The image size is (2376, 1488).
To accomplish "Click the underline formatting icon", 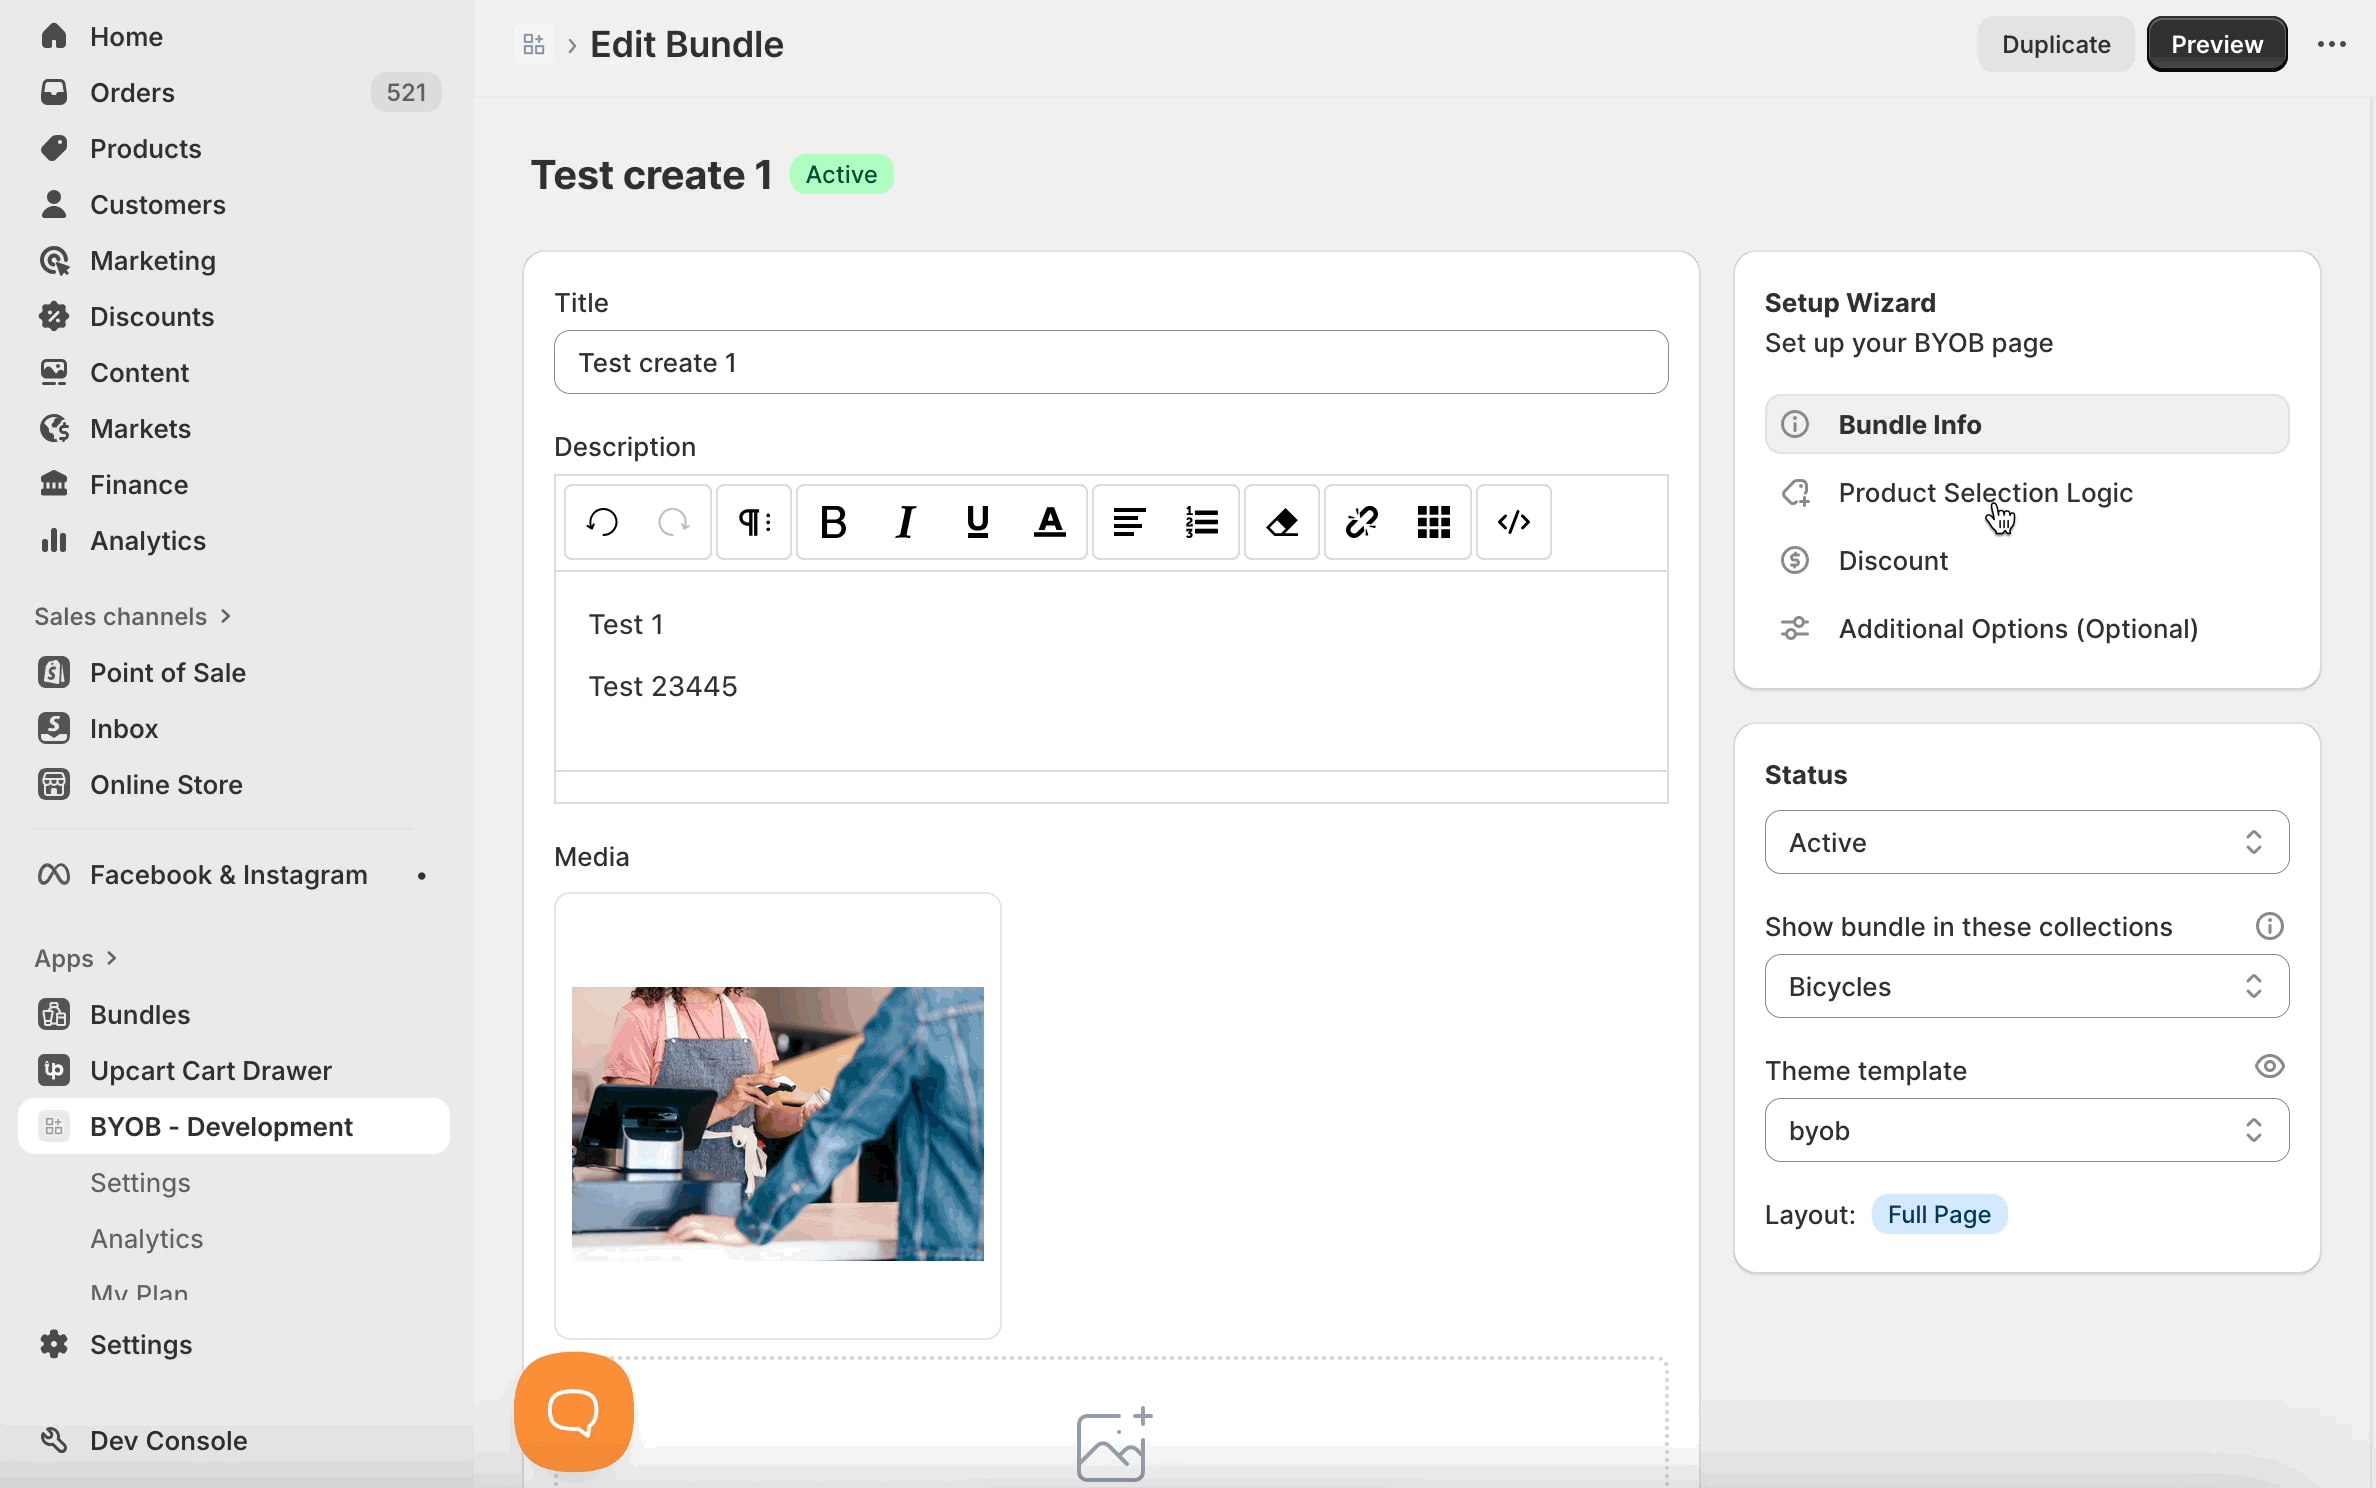I will click(x=977, y=522).
